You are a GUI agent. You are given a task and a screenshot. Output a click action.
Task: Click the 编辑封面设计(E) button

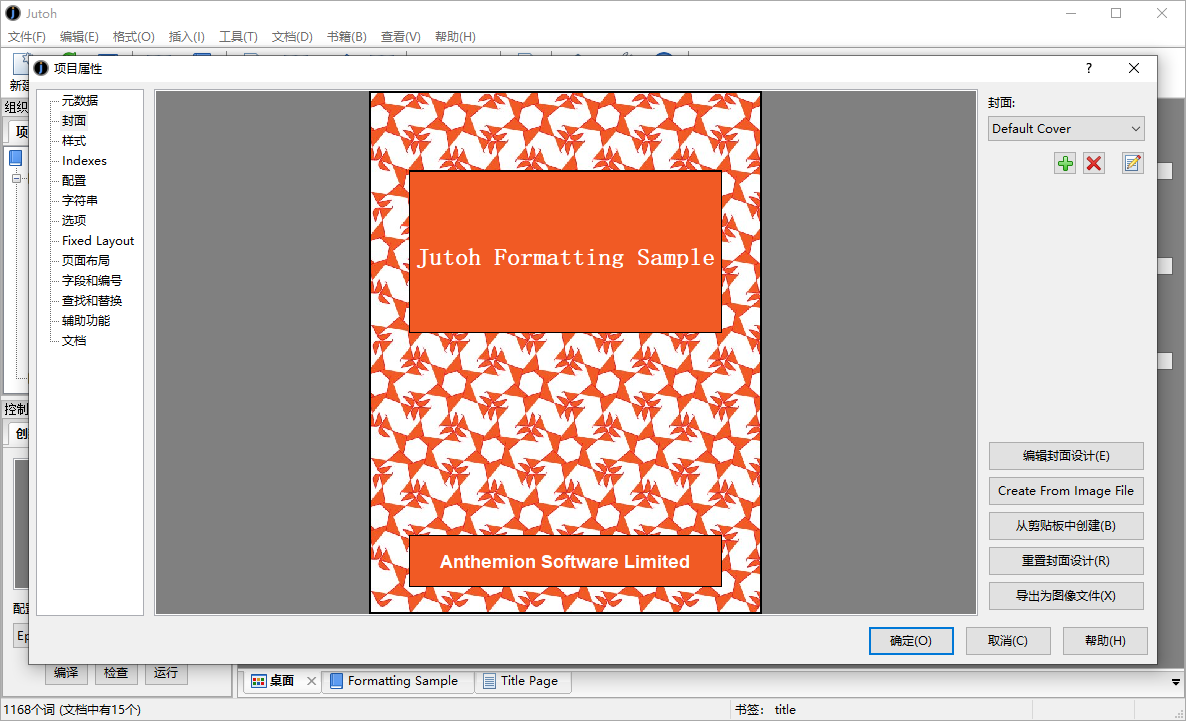pyautogui.click(x=1065, y=456)
